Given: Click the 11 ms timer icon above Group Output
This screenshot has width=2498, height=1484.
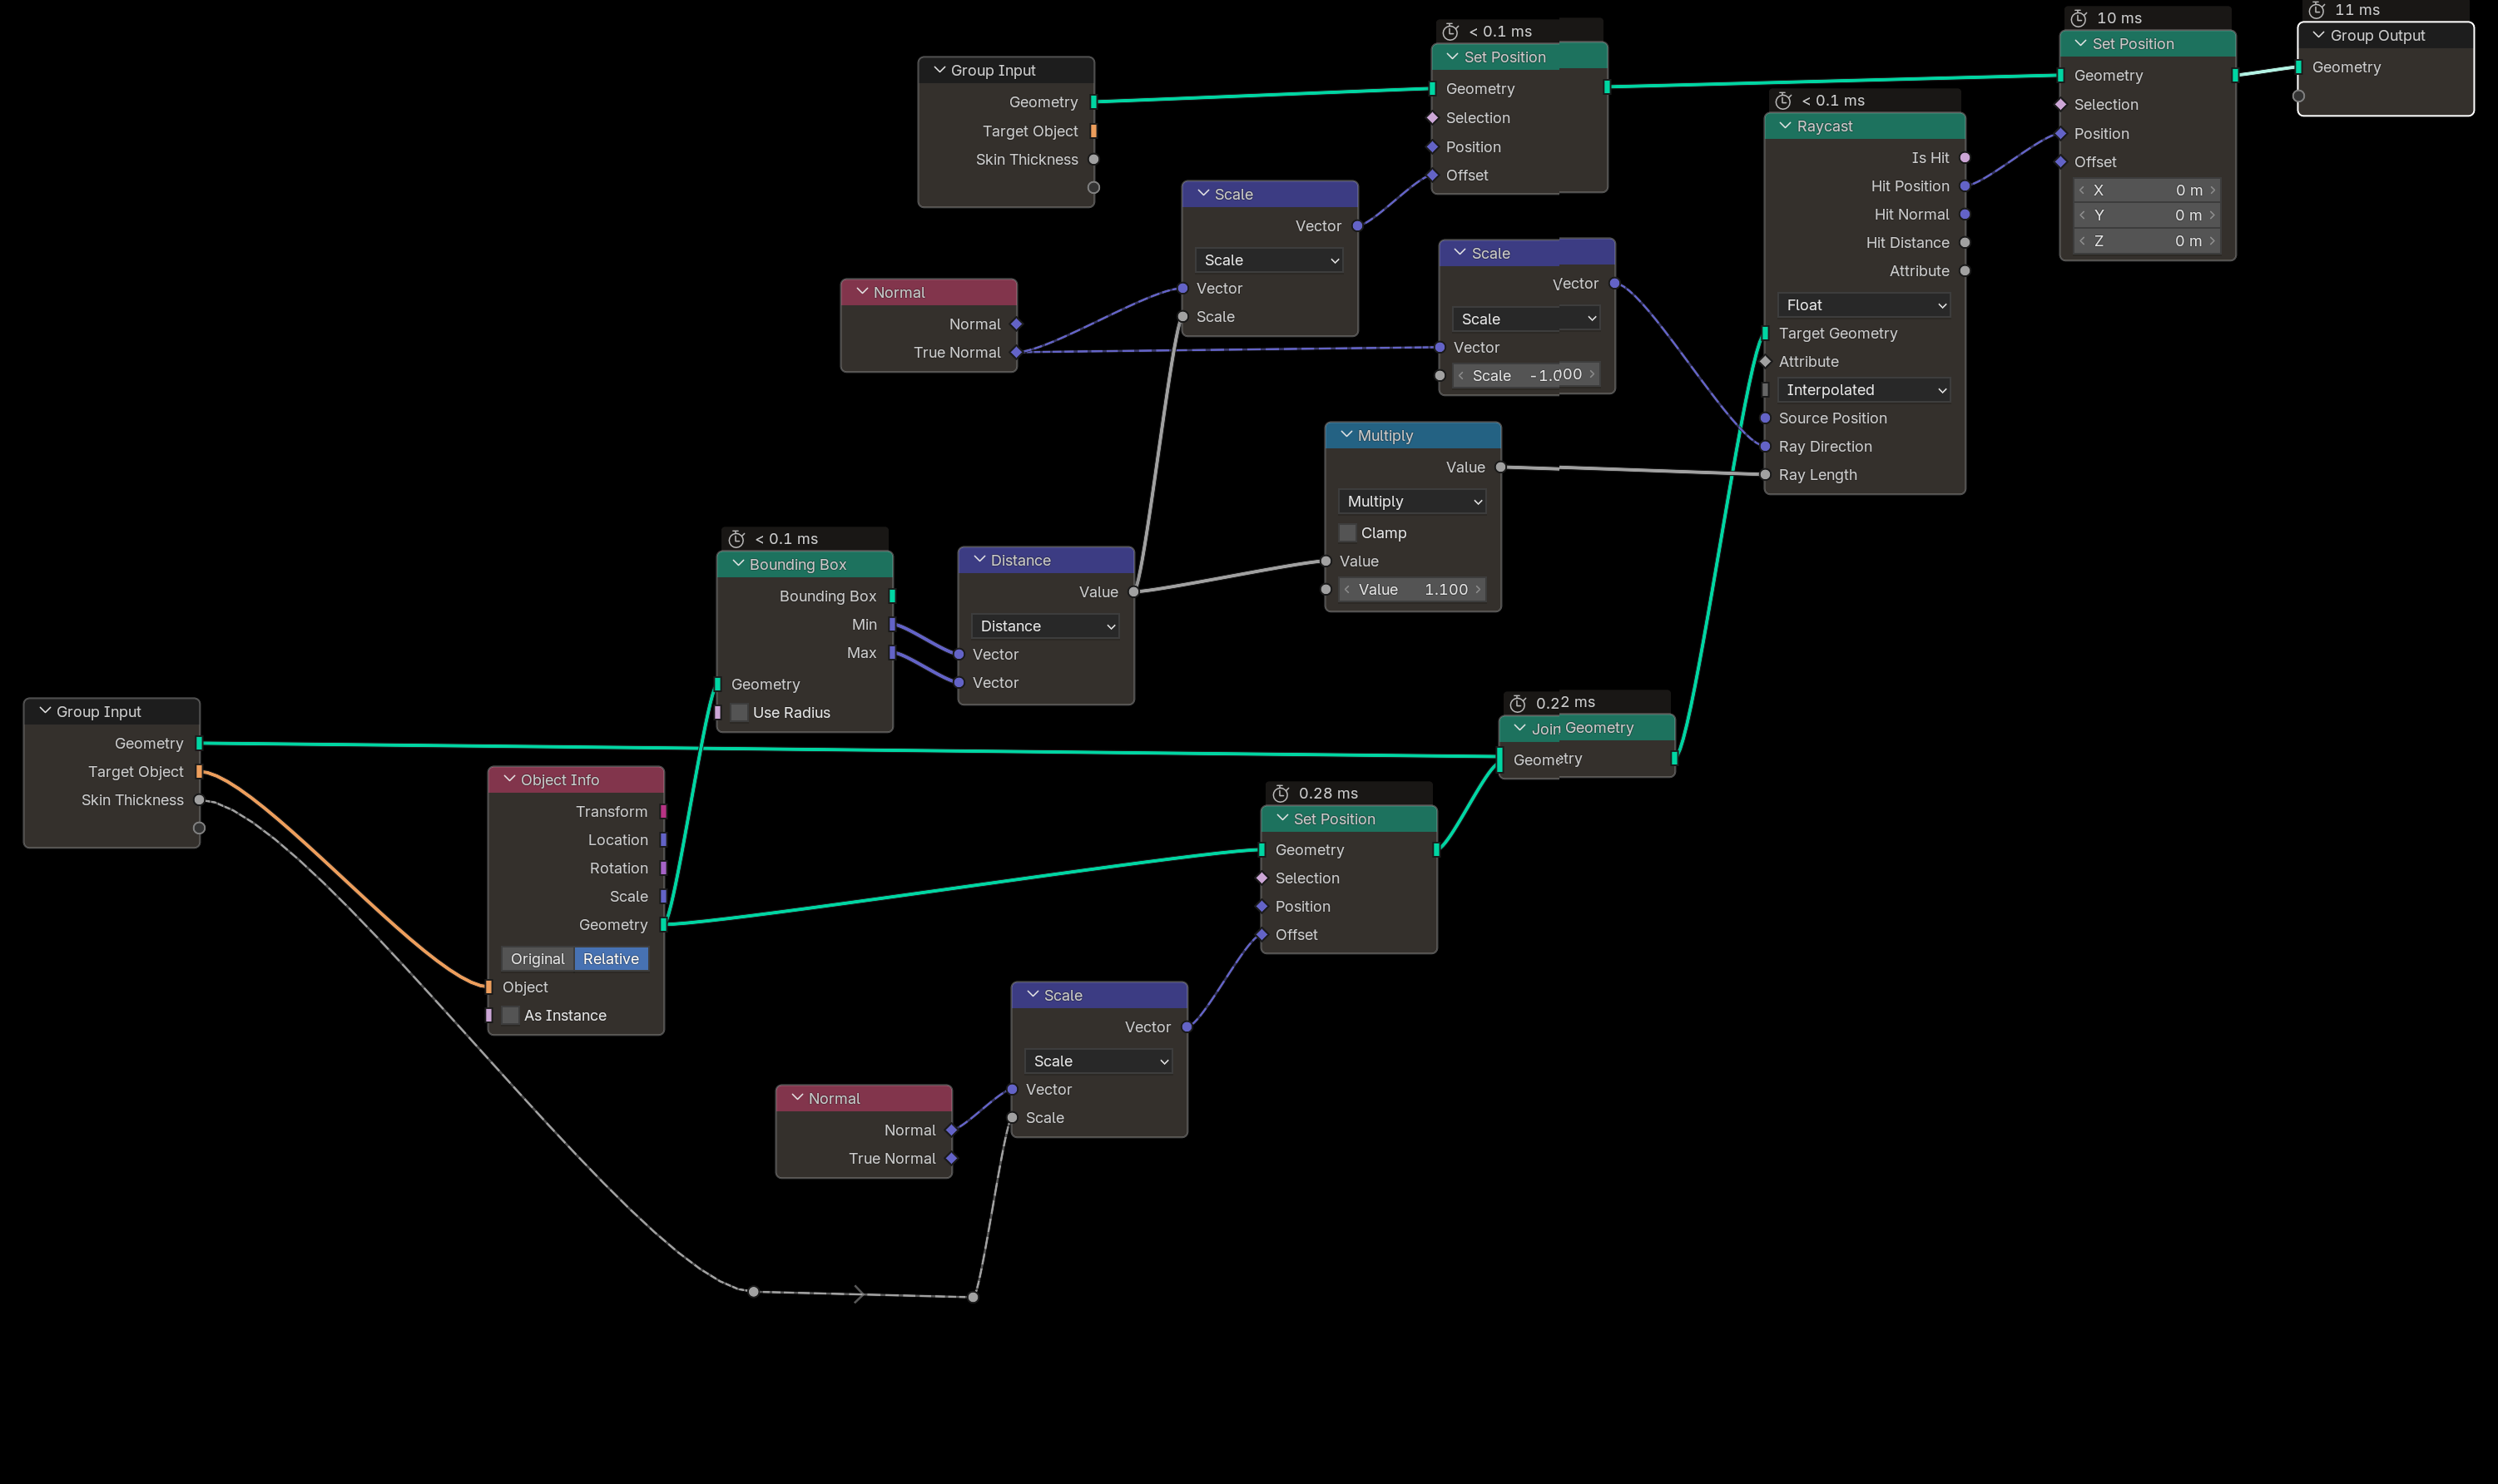Looking at the screenshot, I should tap(2316, 10).
